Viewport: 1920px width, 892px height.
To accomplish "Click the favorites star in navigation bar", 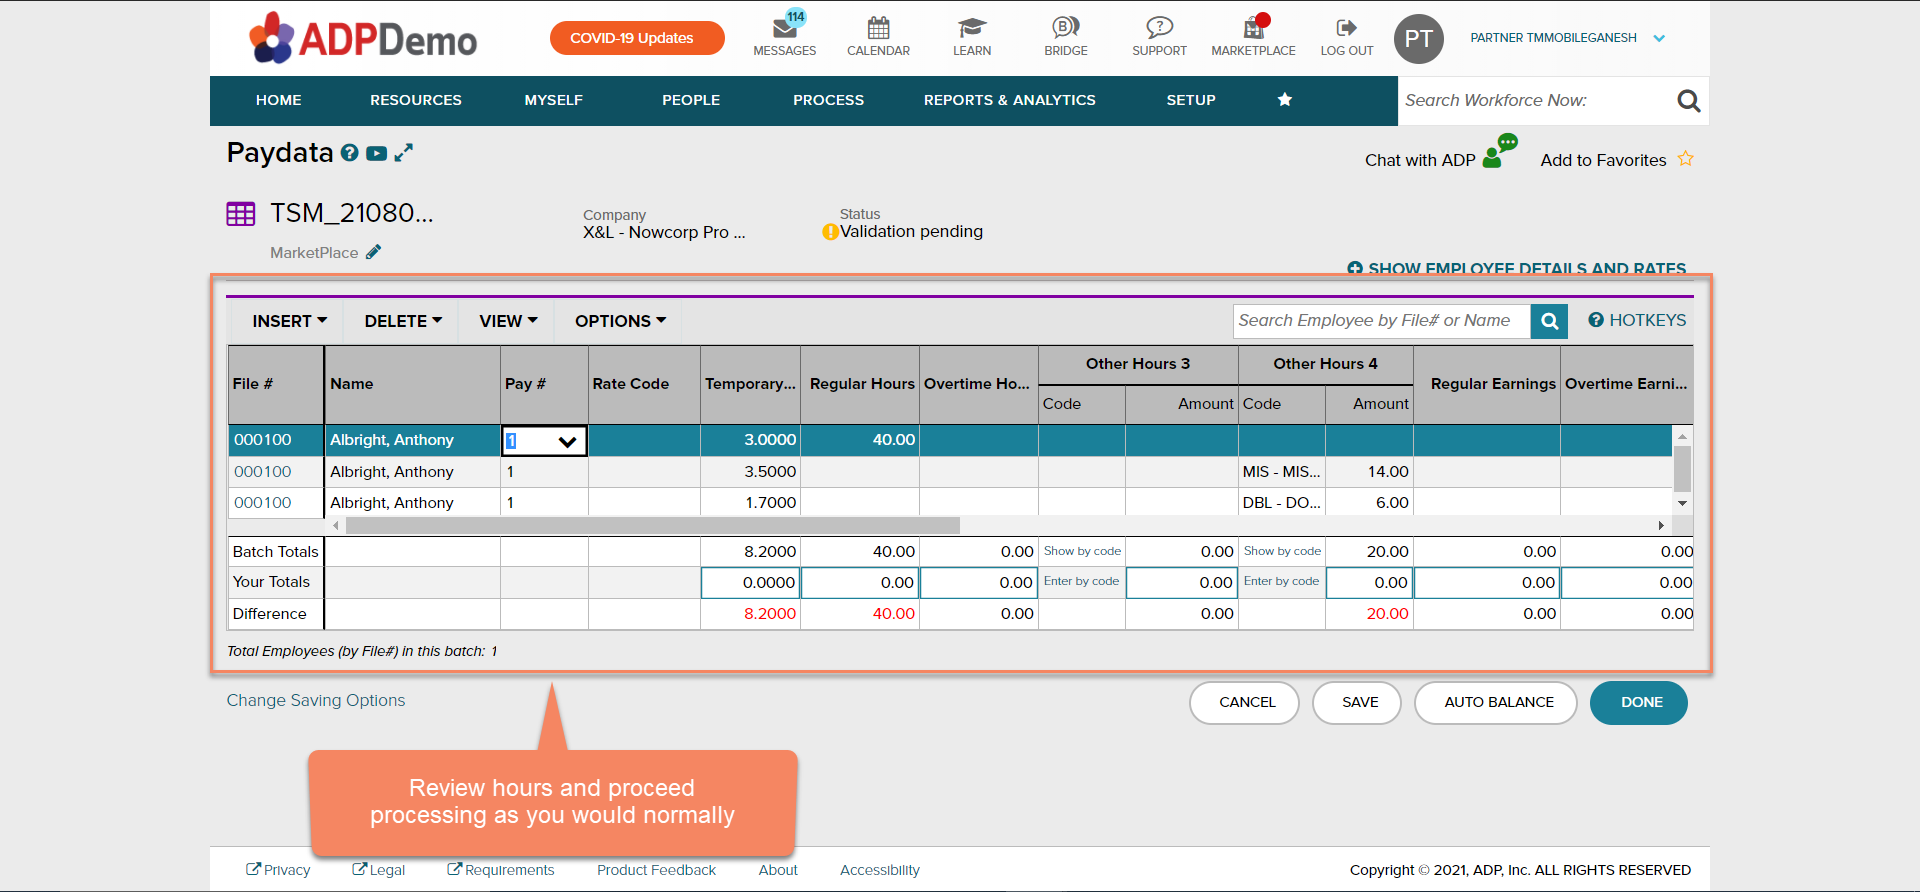I will [1285, 100].
